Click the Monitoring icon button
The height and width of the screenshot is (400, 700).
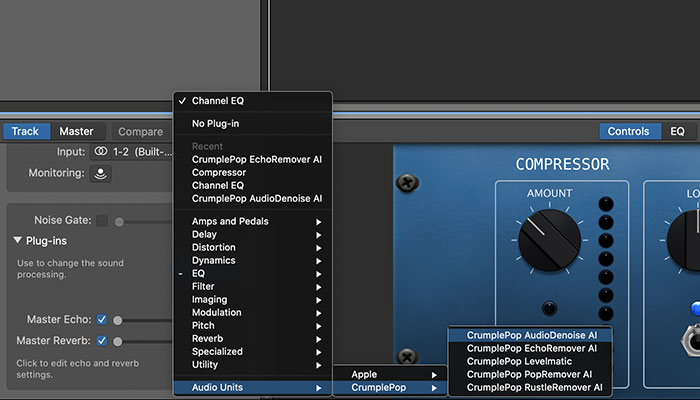pyautogui.click(x=100, y=173)
